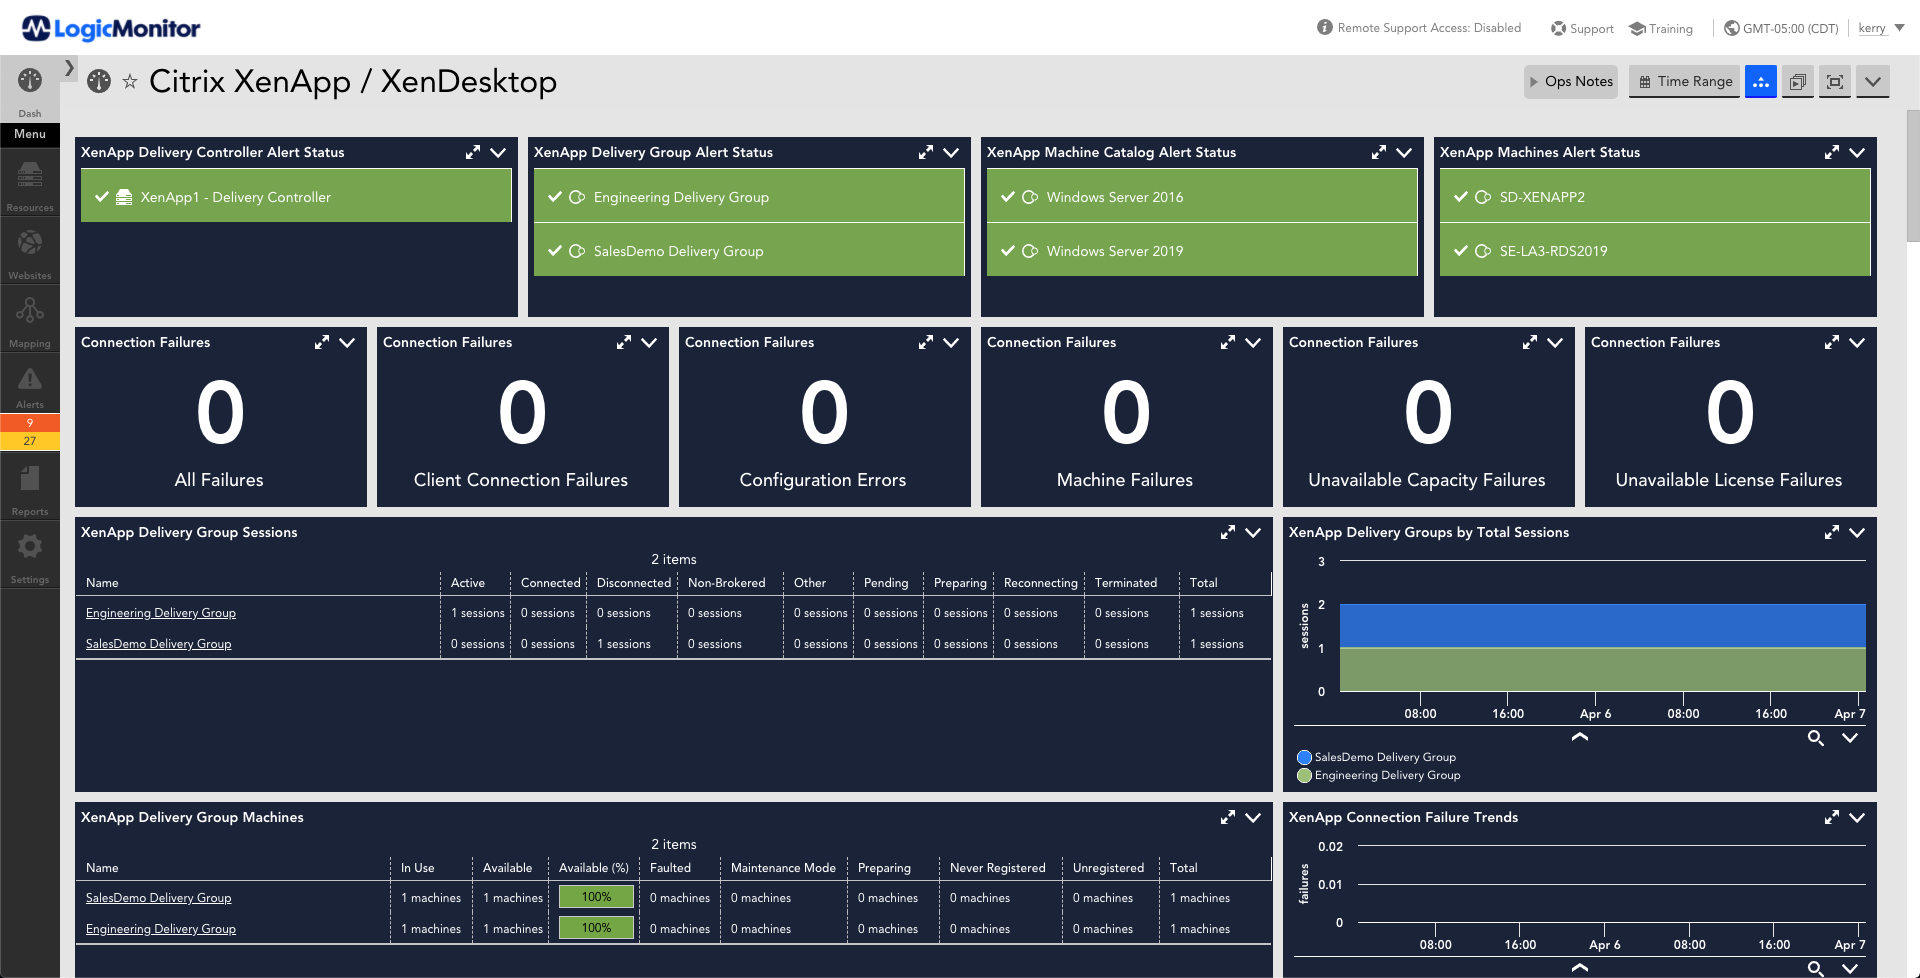Expand the kerry user dropdown
This screenshot has width=1920, height=978.
pos(1881,28)
